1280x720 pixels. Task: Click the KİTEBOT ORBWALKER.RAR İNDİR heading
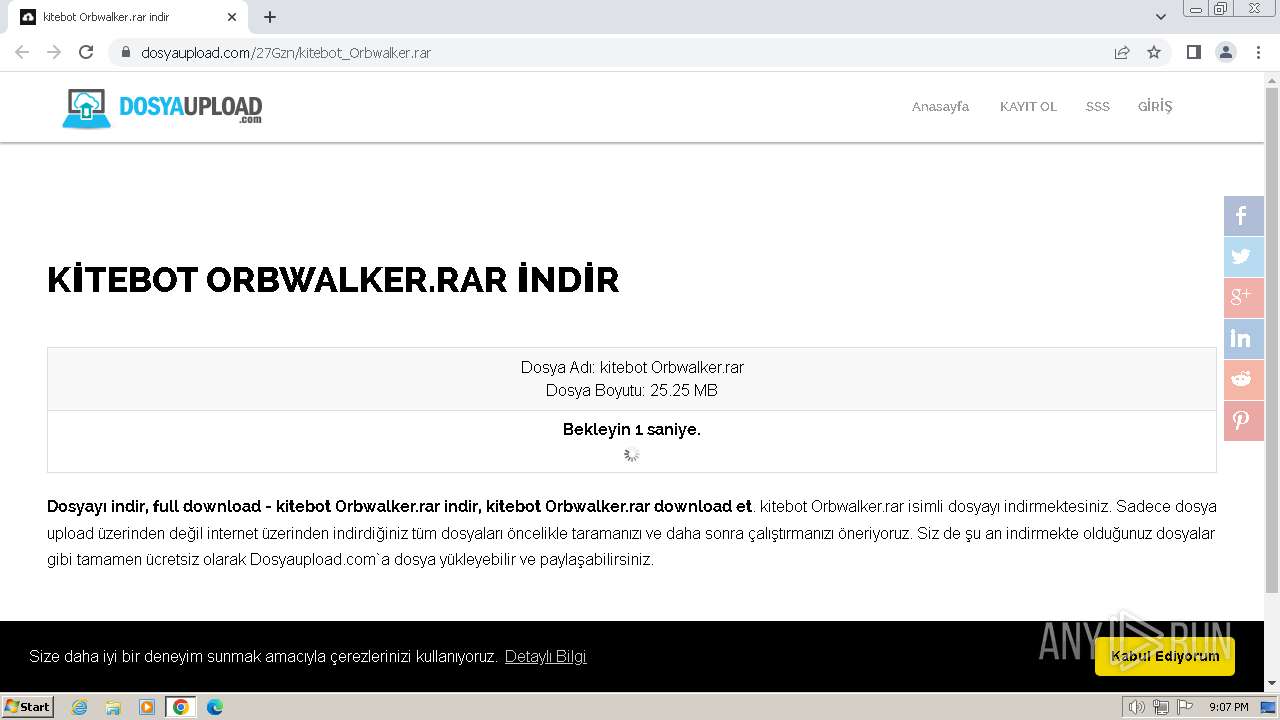[x=333, y=280]
